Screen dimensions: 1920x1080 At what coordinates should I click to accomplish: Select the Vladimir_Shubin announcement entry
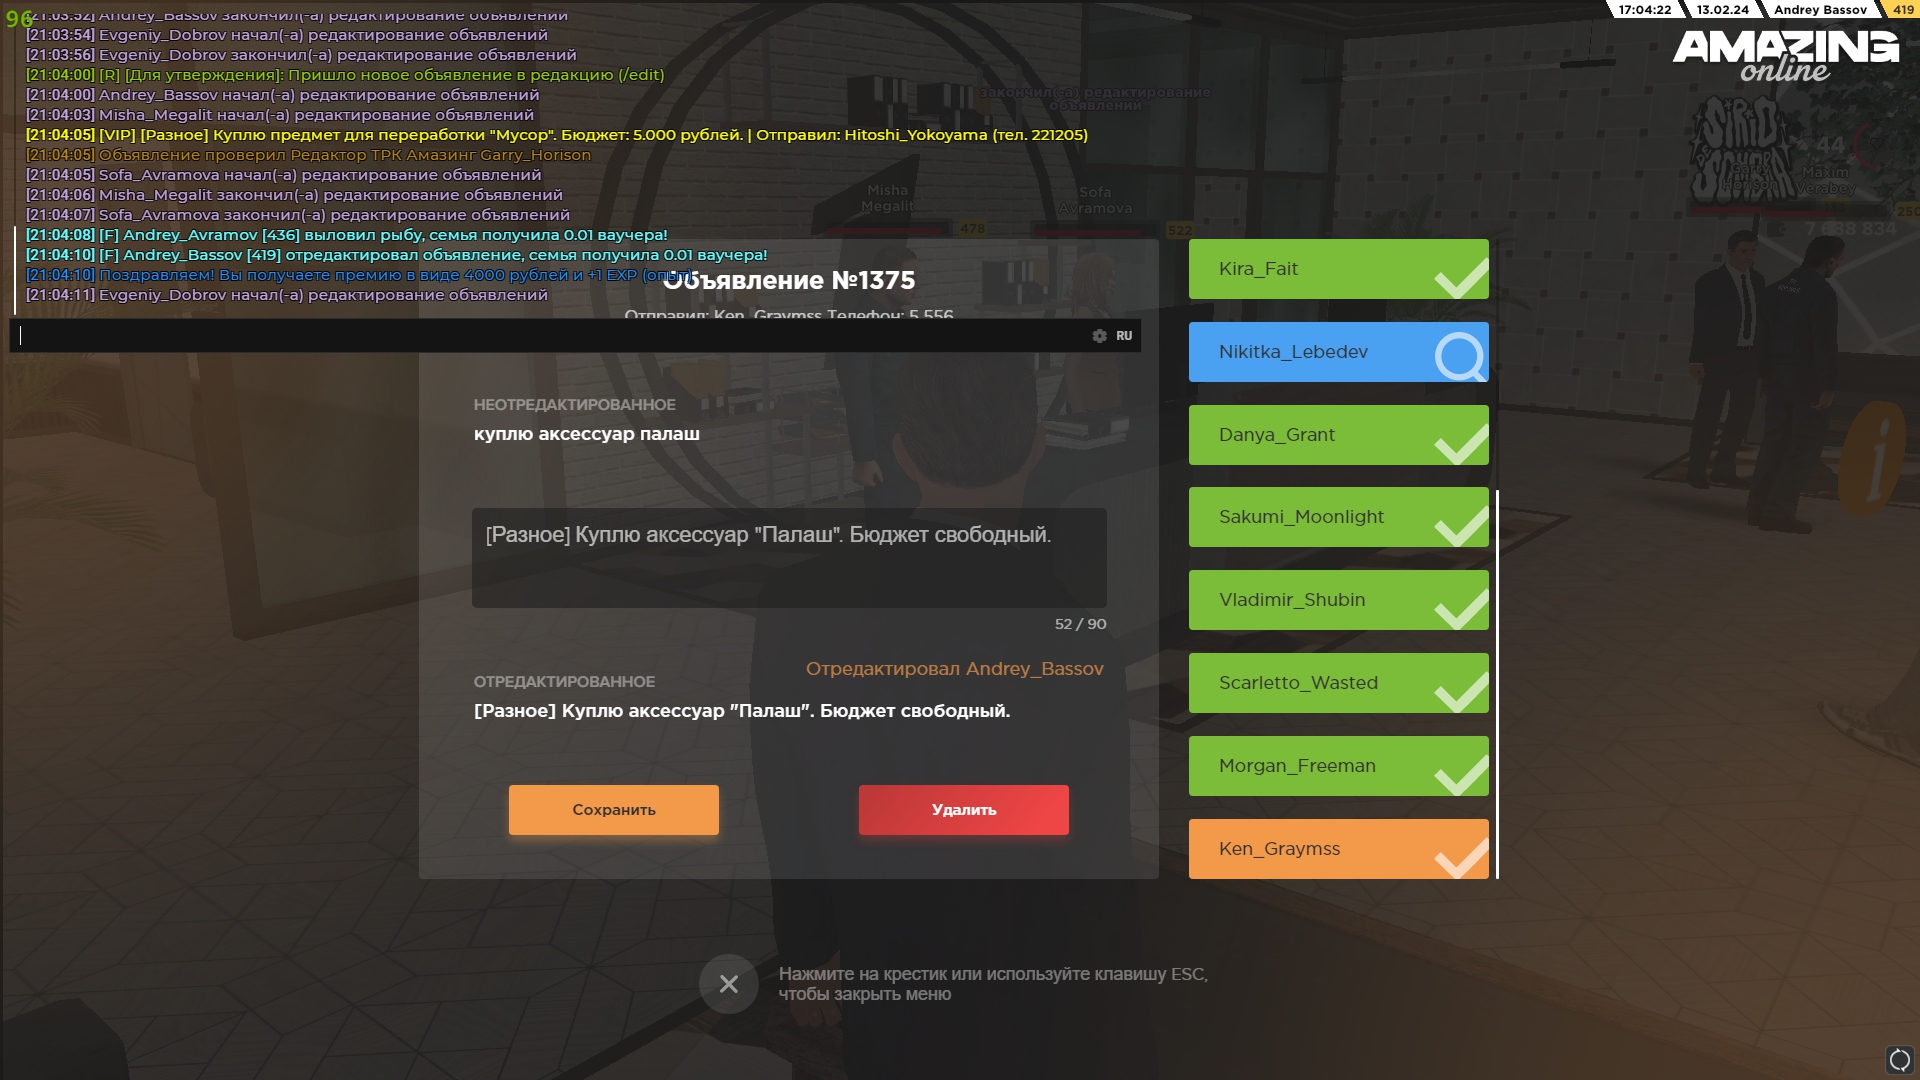1338,600
